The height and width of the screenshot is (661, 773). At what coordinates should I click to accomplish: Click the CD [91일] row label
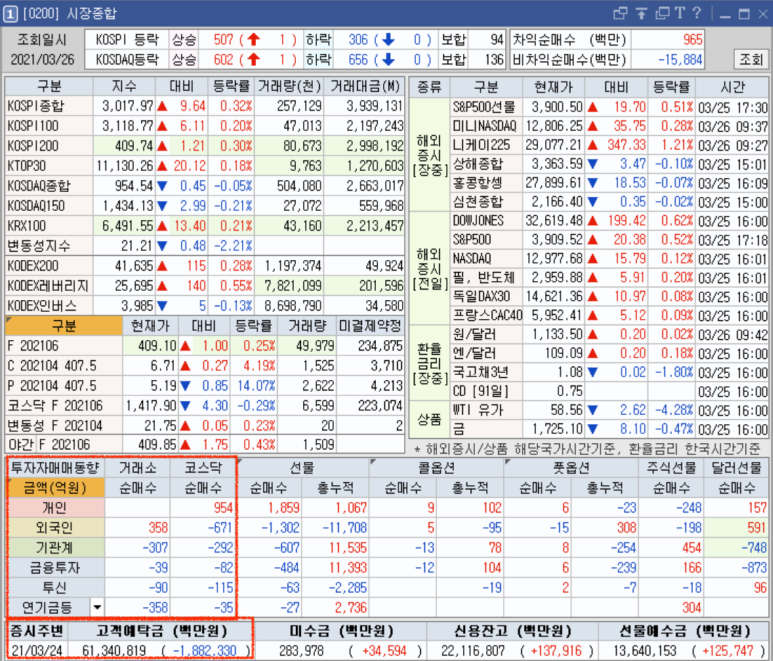coord(486,391)
